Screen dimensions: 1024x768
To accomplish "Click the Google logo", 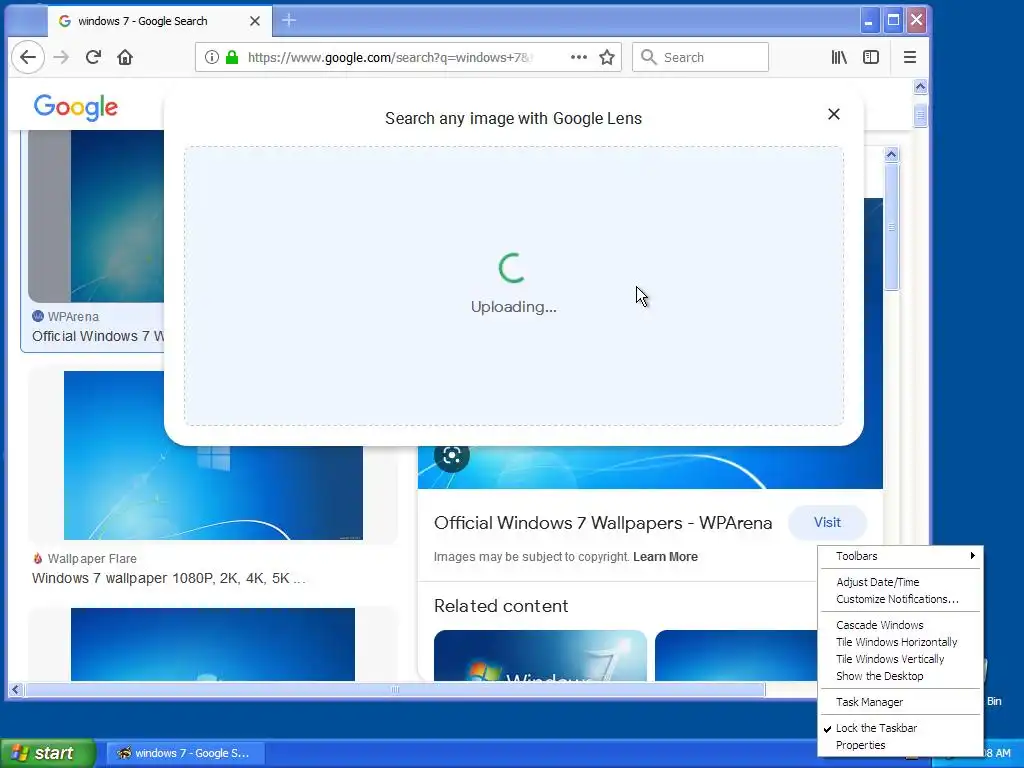I will [76, 107].
